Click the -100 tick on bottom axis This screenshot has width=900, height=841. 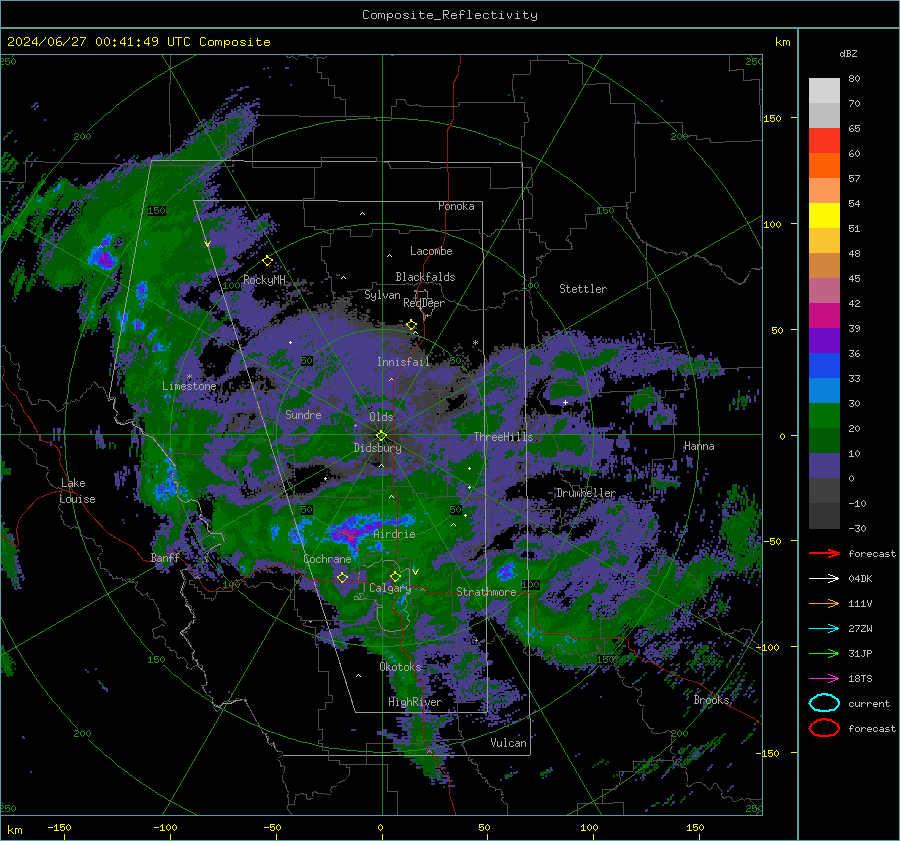165,828
